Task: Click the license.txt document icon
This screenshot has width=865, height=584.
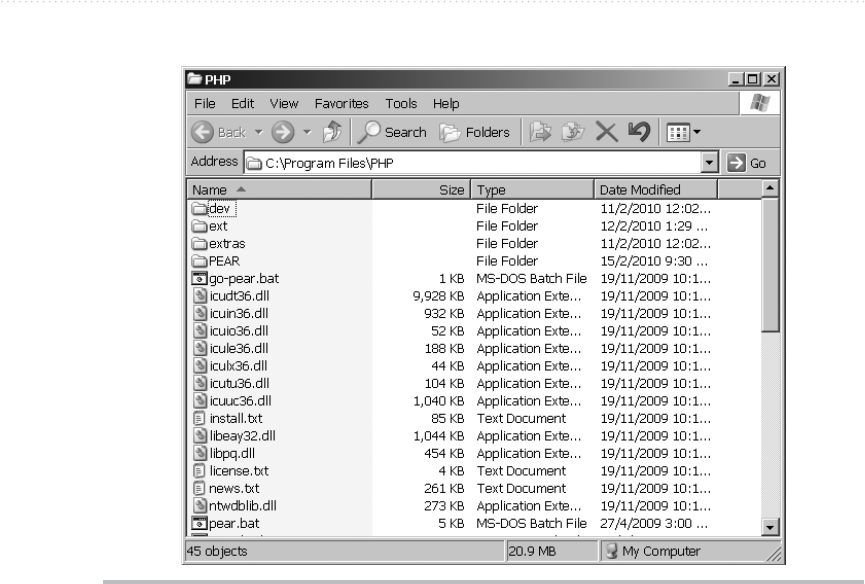Action: (200, 471)
